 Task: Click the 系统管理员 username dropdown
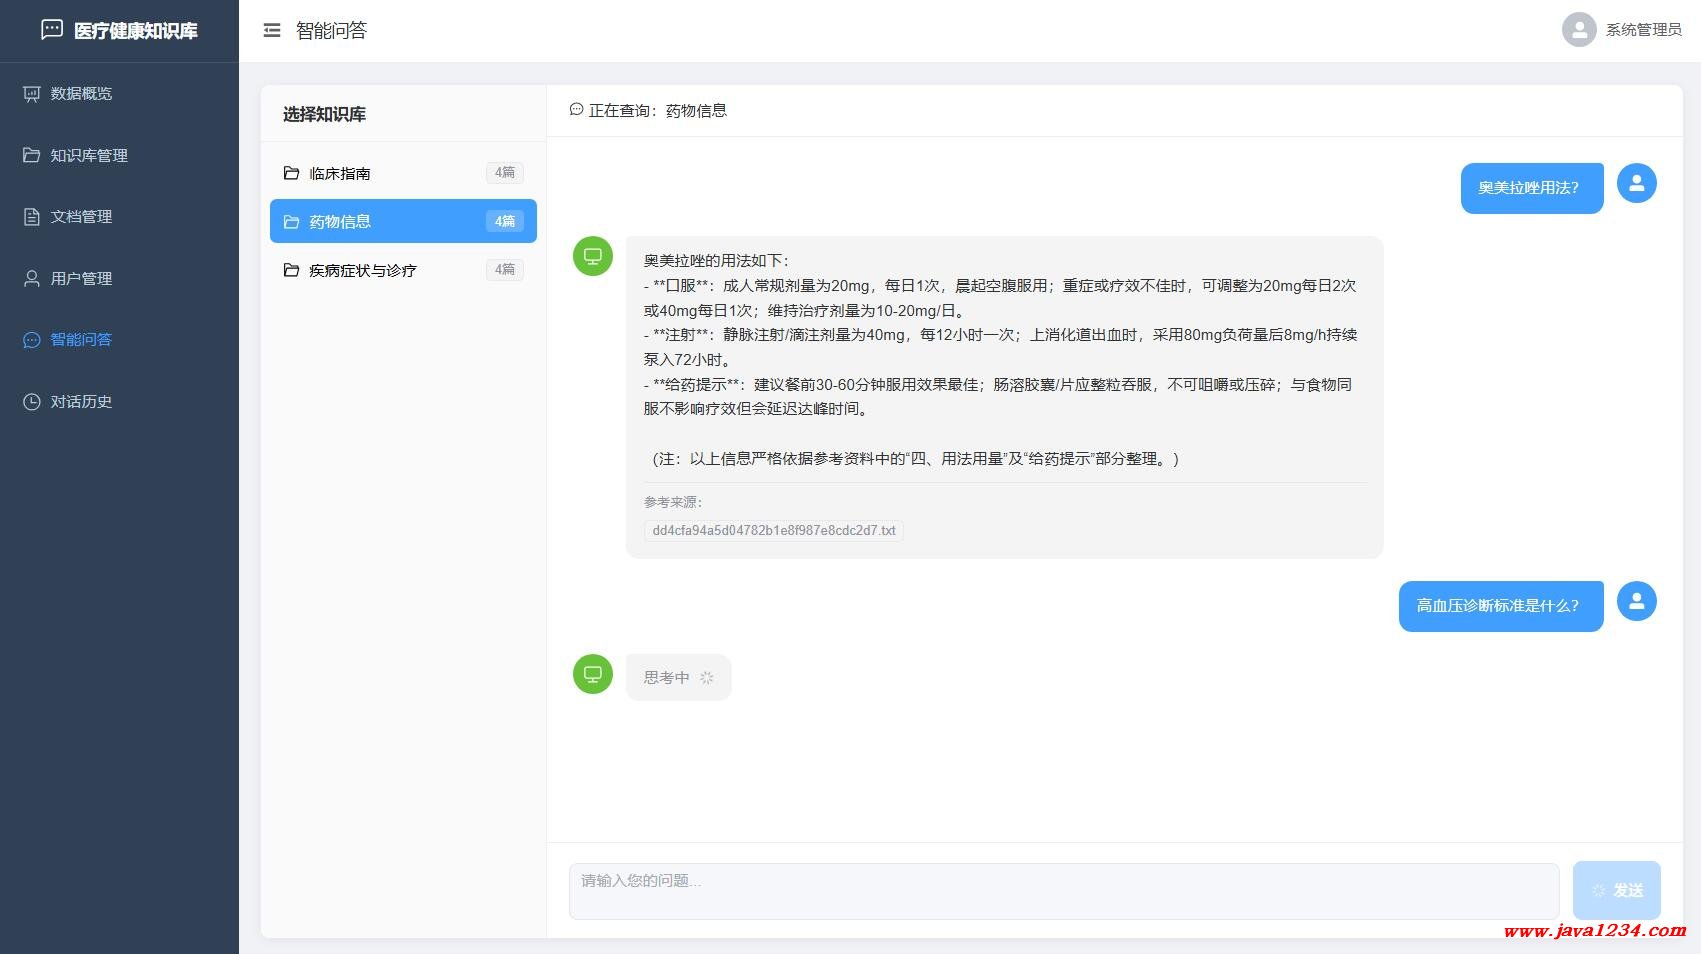coord(1643,30)
